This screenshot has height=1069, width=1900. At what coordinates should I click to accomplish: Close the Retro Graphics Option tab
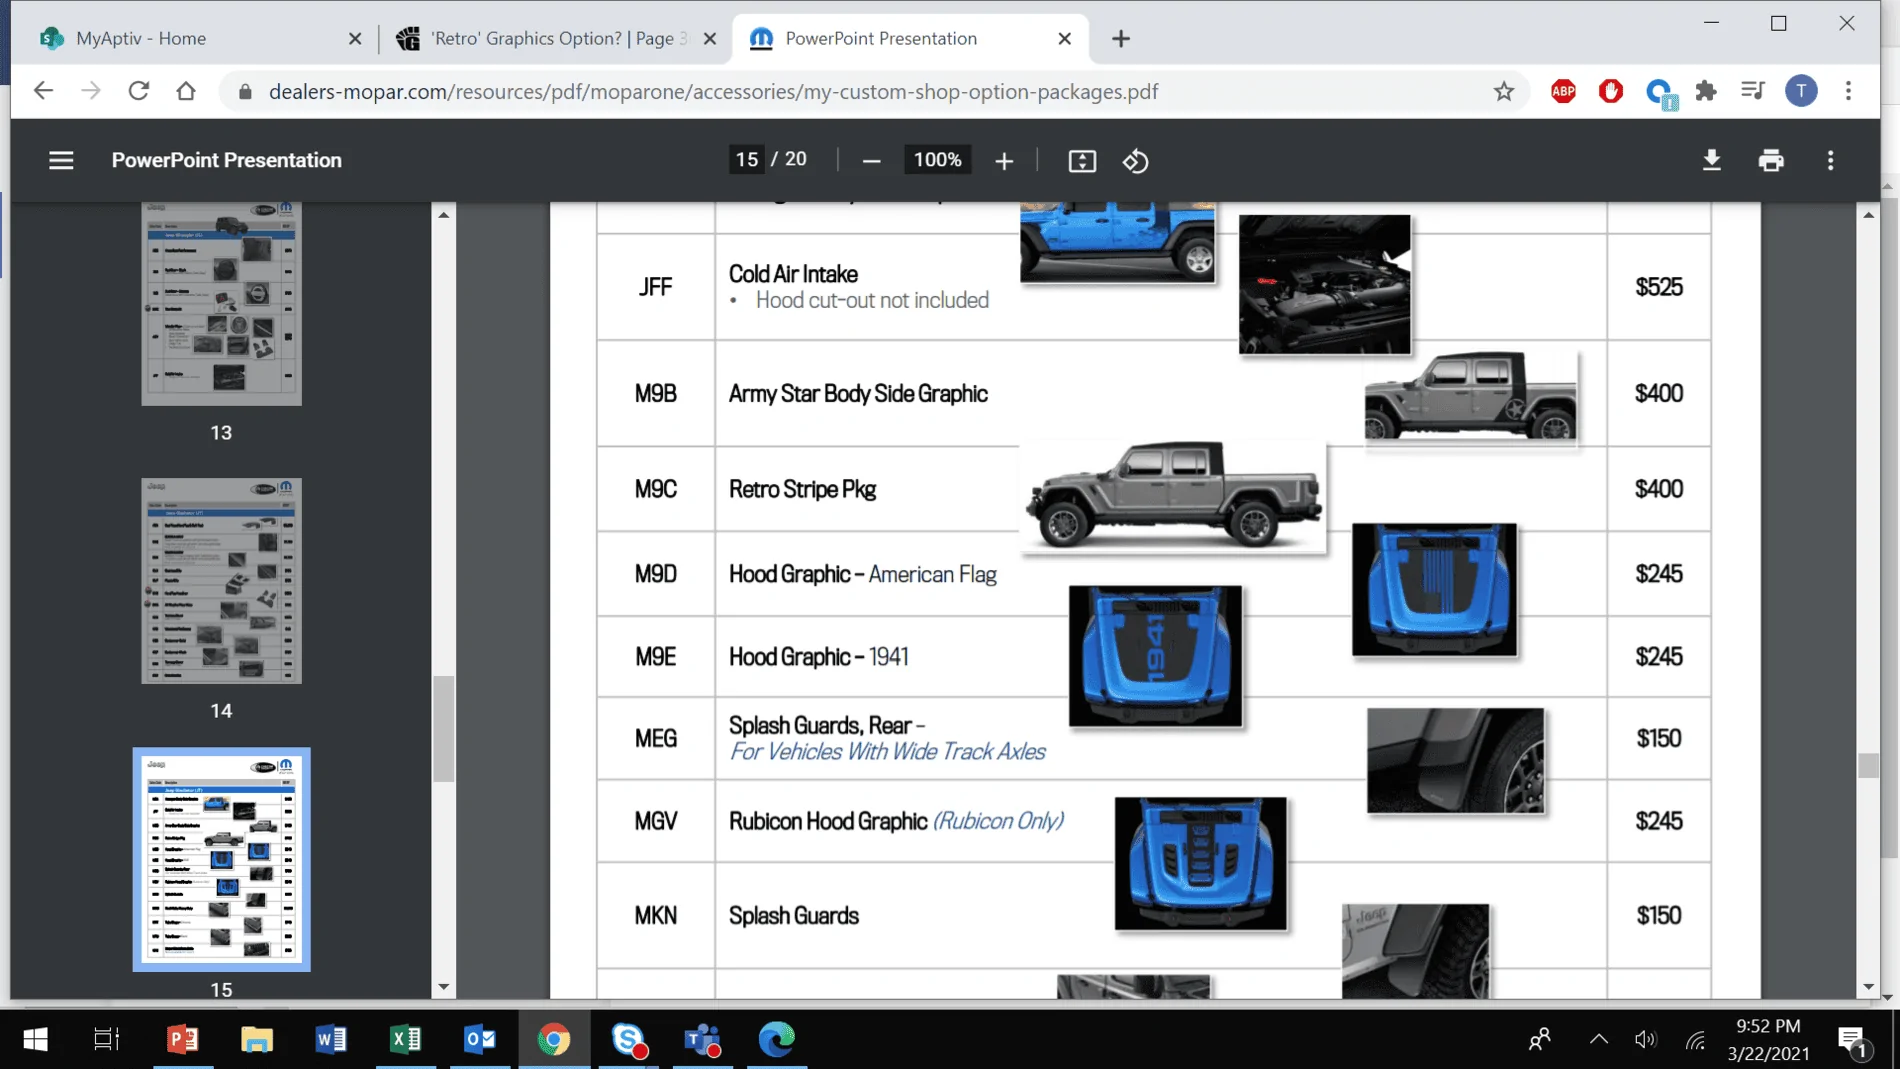(710, 38)
